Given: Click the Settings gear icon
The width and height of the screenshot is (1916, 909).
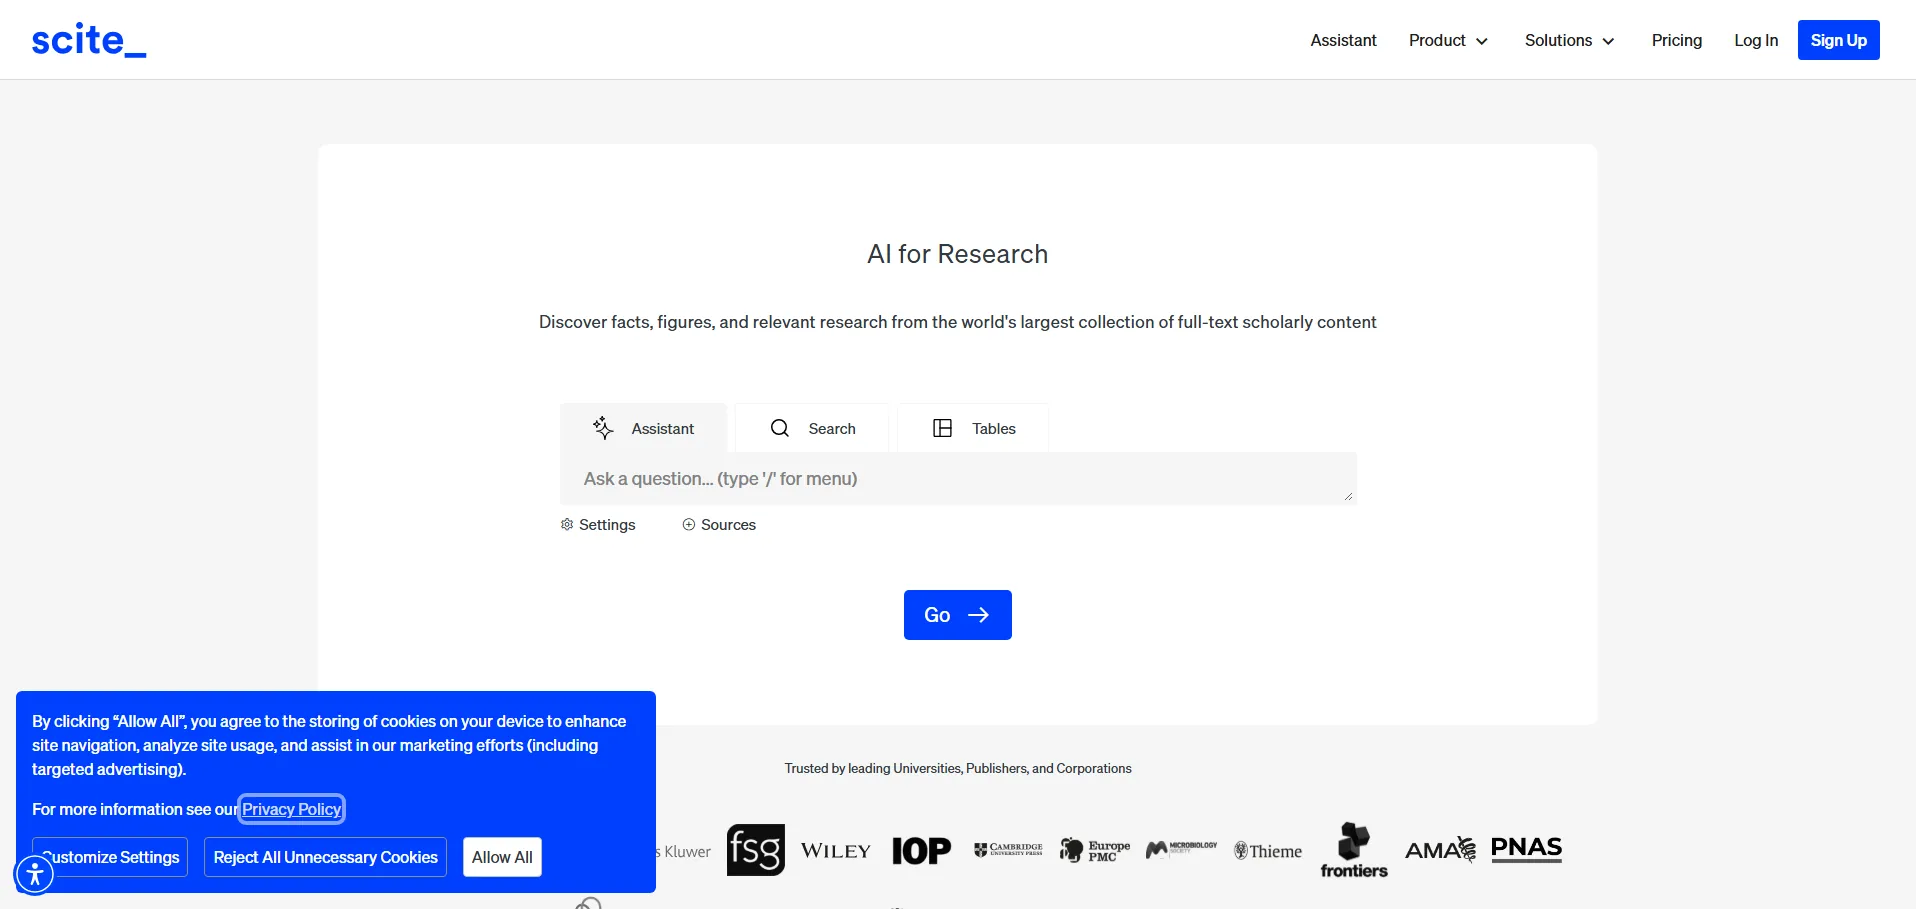Looking at the screenshot, I should coord(567,525).
